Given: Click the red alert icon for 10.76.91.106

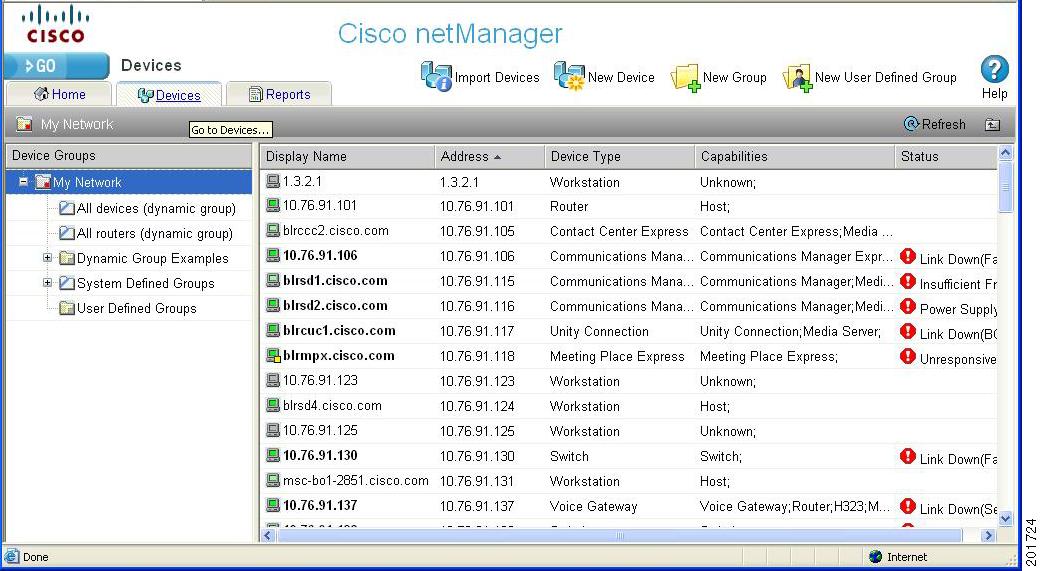Looking at the screenshot, I should tap(907, 257).
